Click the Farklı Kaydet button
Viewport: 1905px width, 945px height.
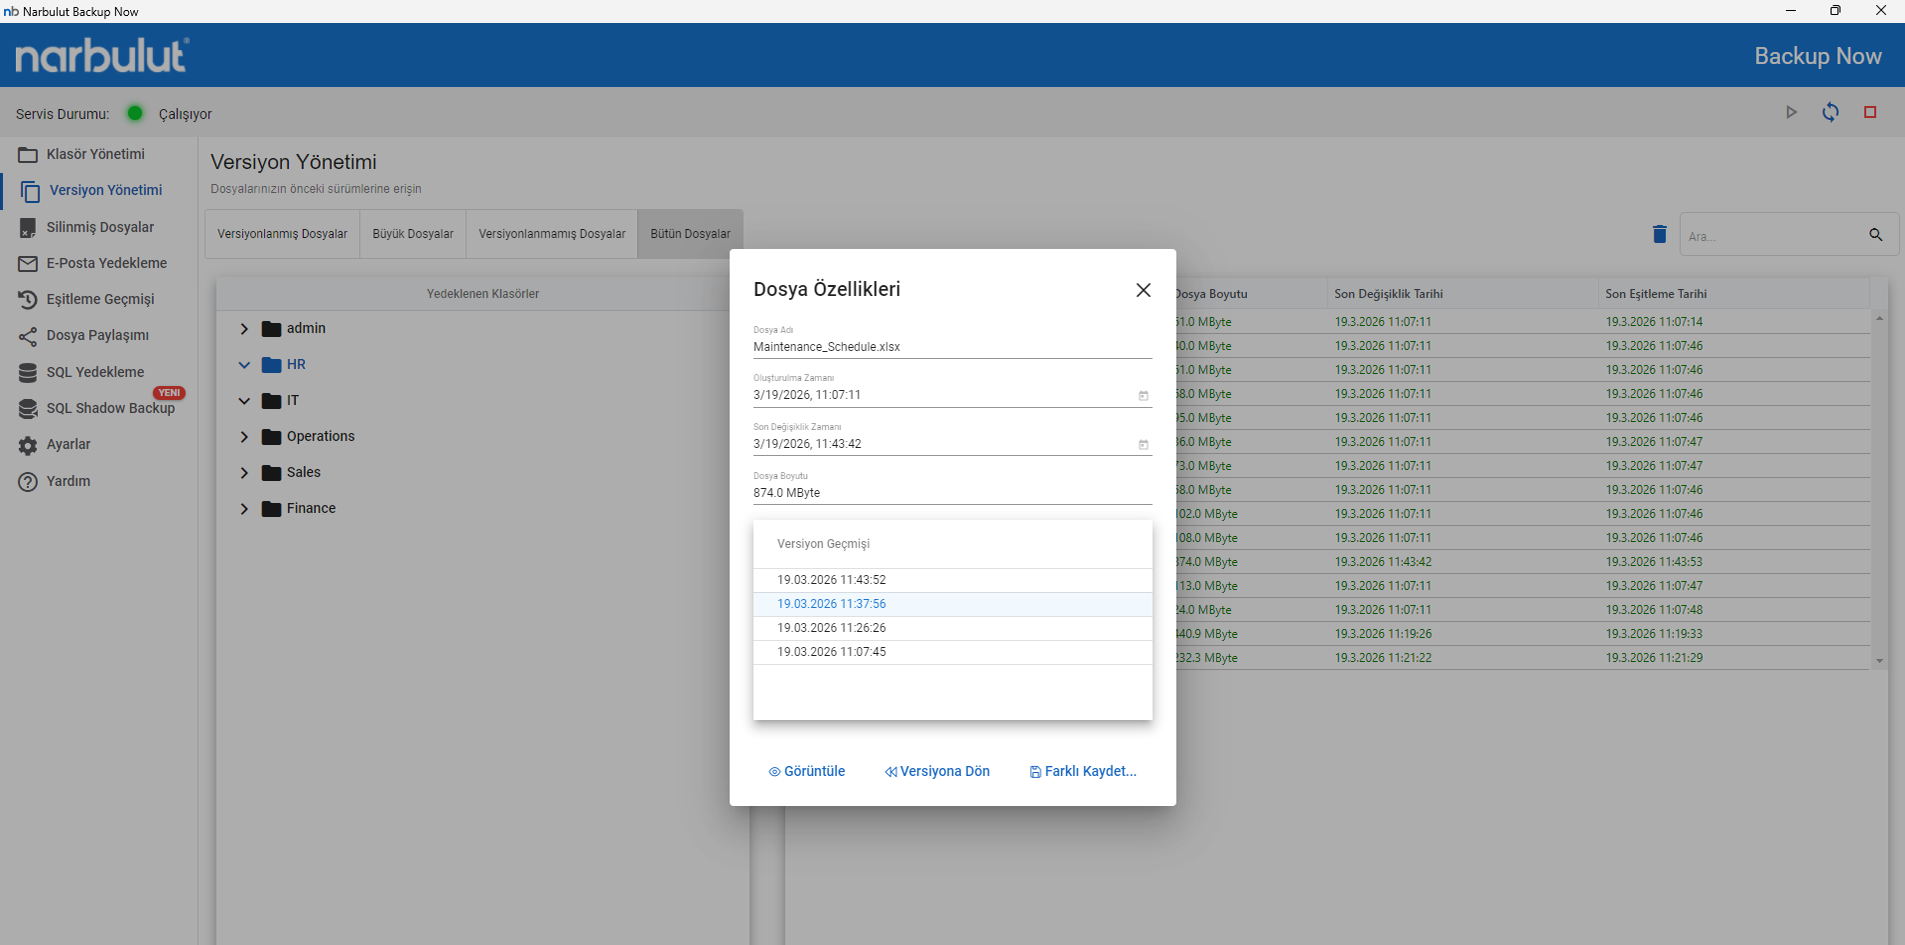pyautogui.click(x=1083, y=771)
